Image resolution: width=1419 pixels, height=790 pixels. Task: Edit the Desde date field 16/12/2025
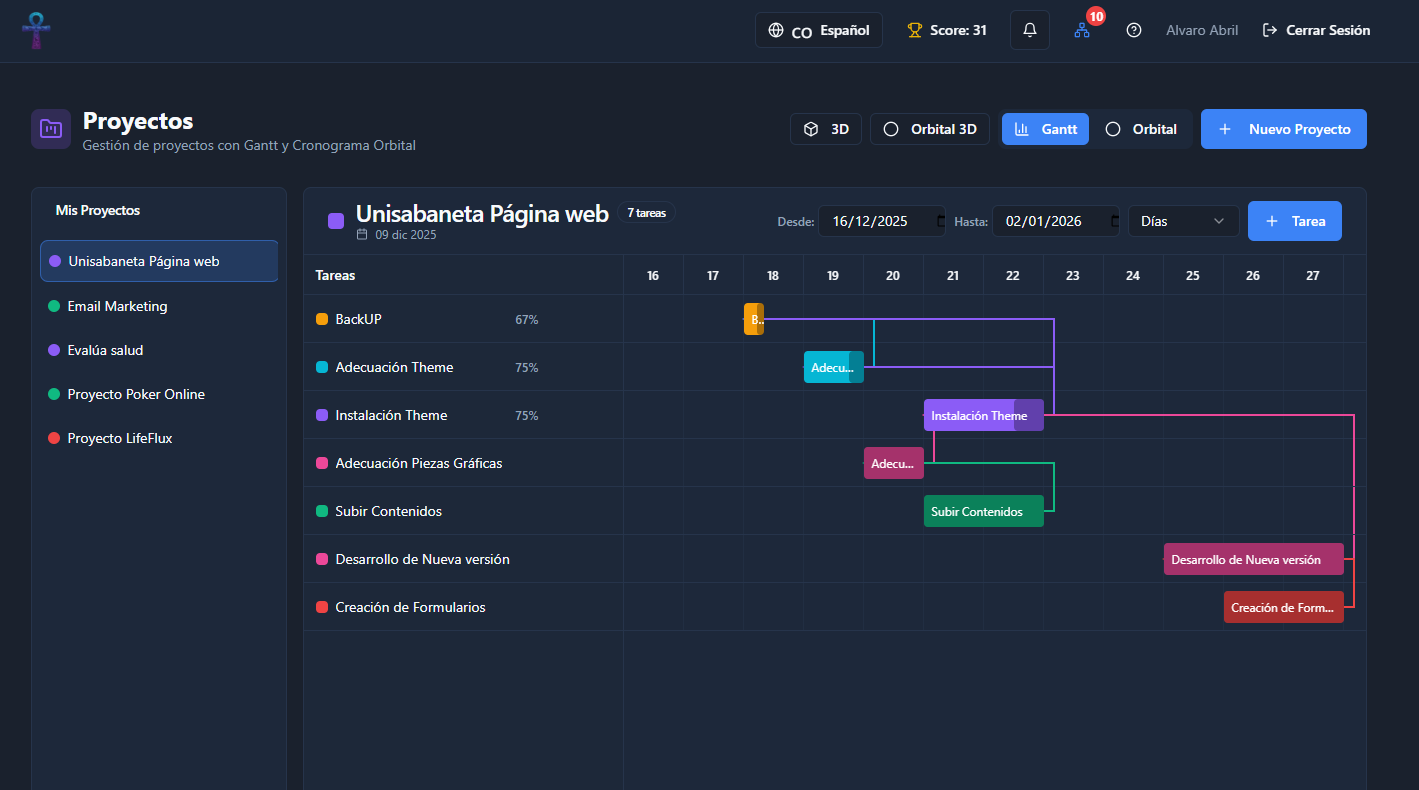pyautogui.click(x=882, y=221)
